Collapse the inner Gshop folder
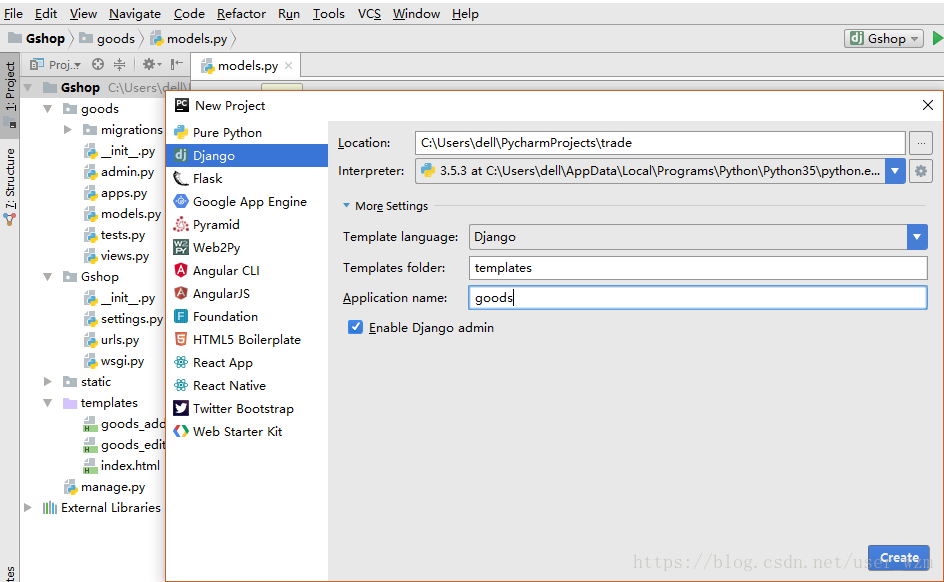This screenshot has height=582, width=944. 48,277
